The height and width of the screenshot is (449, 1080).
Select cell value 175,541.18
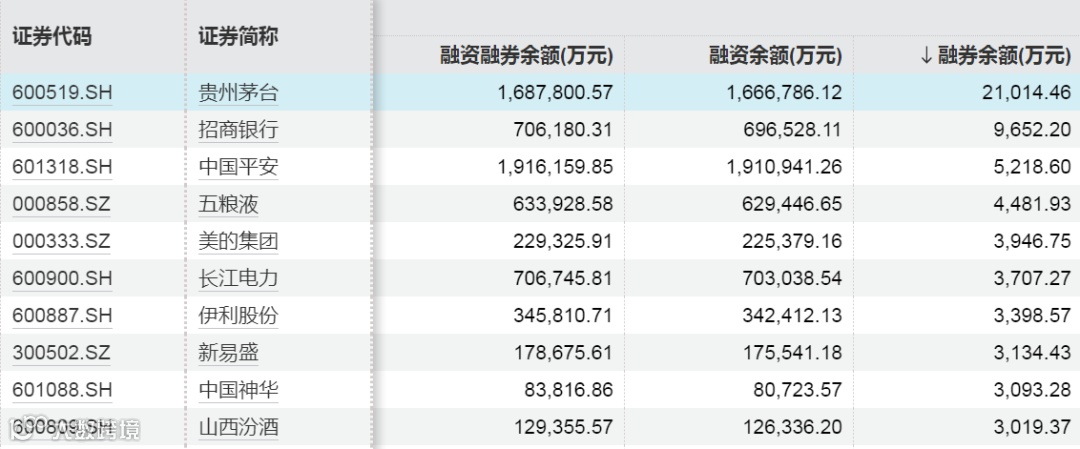coord(792,353)
